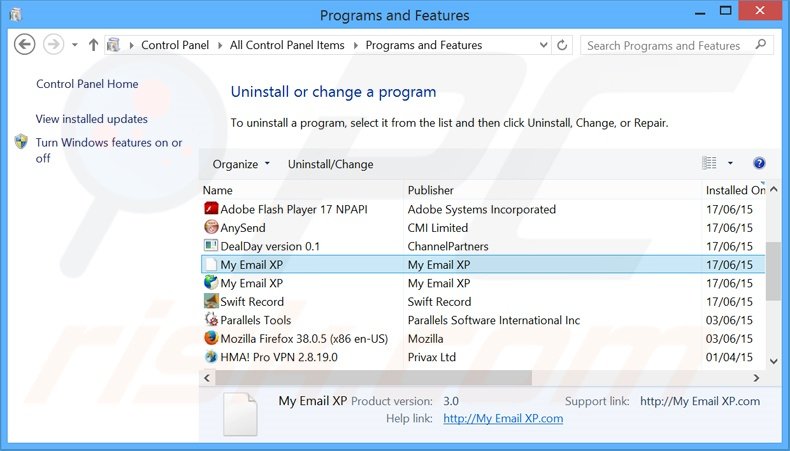Viewport: 790px width, 451px height.
Task: Open recent locations dropdown arrow
Action: pyautogui.click(x=75, y=45)
